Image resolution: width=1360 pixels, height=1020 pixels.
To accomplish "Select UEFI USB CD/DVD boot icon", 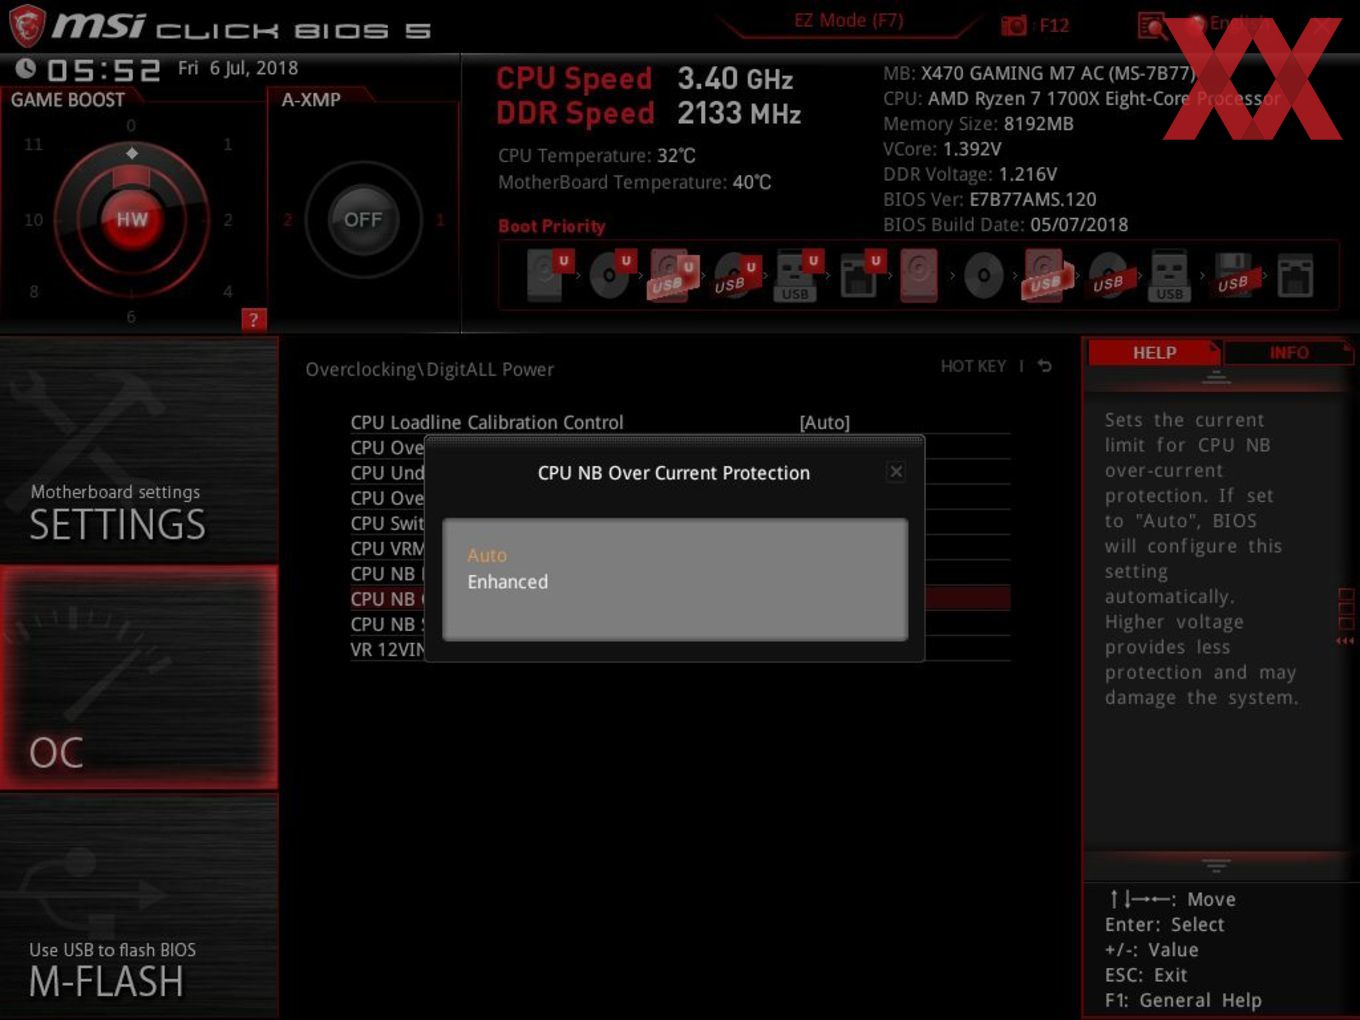I will tap(735, 275).
